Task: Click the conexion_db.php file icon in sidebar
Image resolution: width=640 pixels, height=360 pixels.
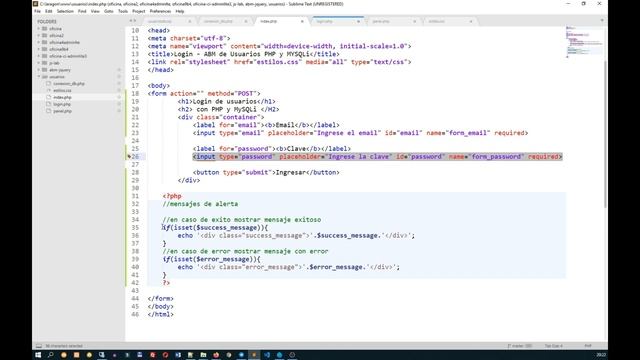Action: click(49, 84)
